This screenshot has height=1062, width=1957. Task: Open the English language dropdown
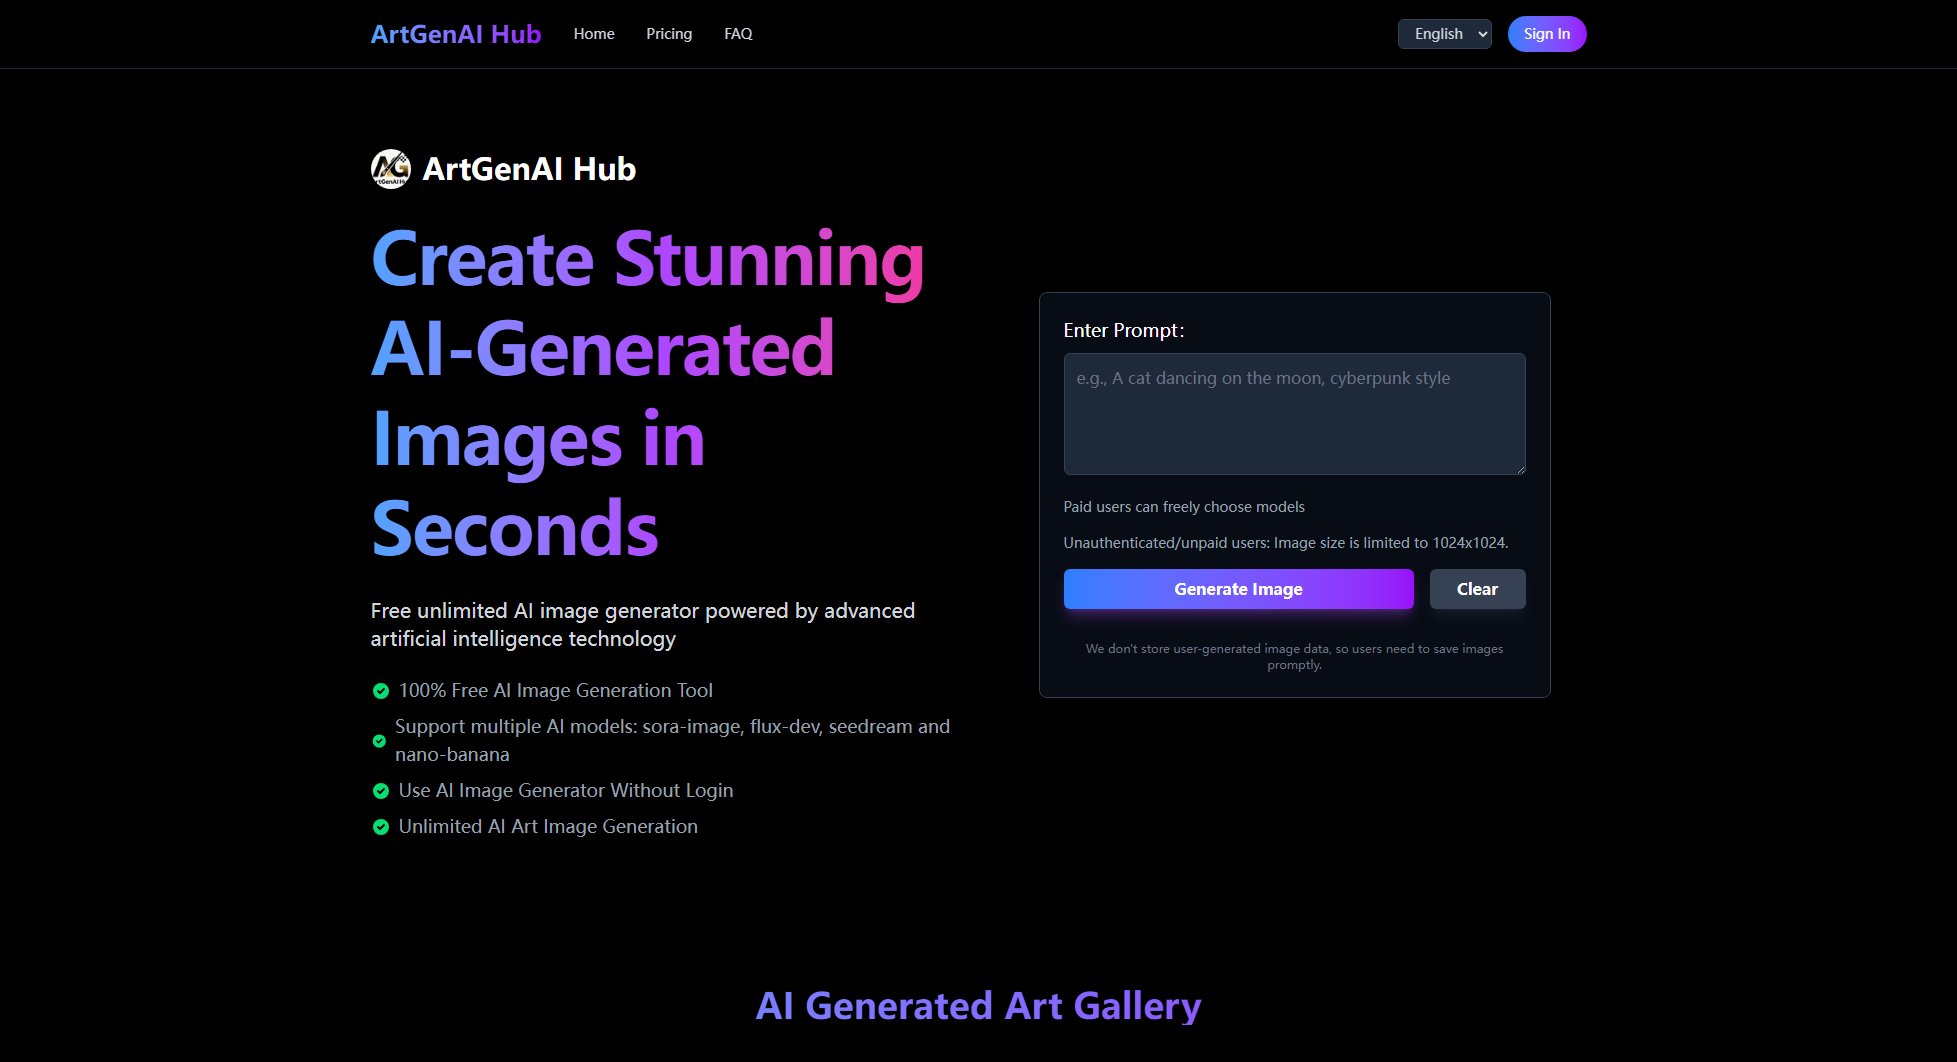click(1444, 34)
